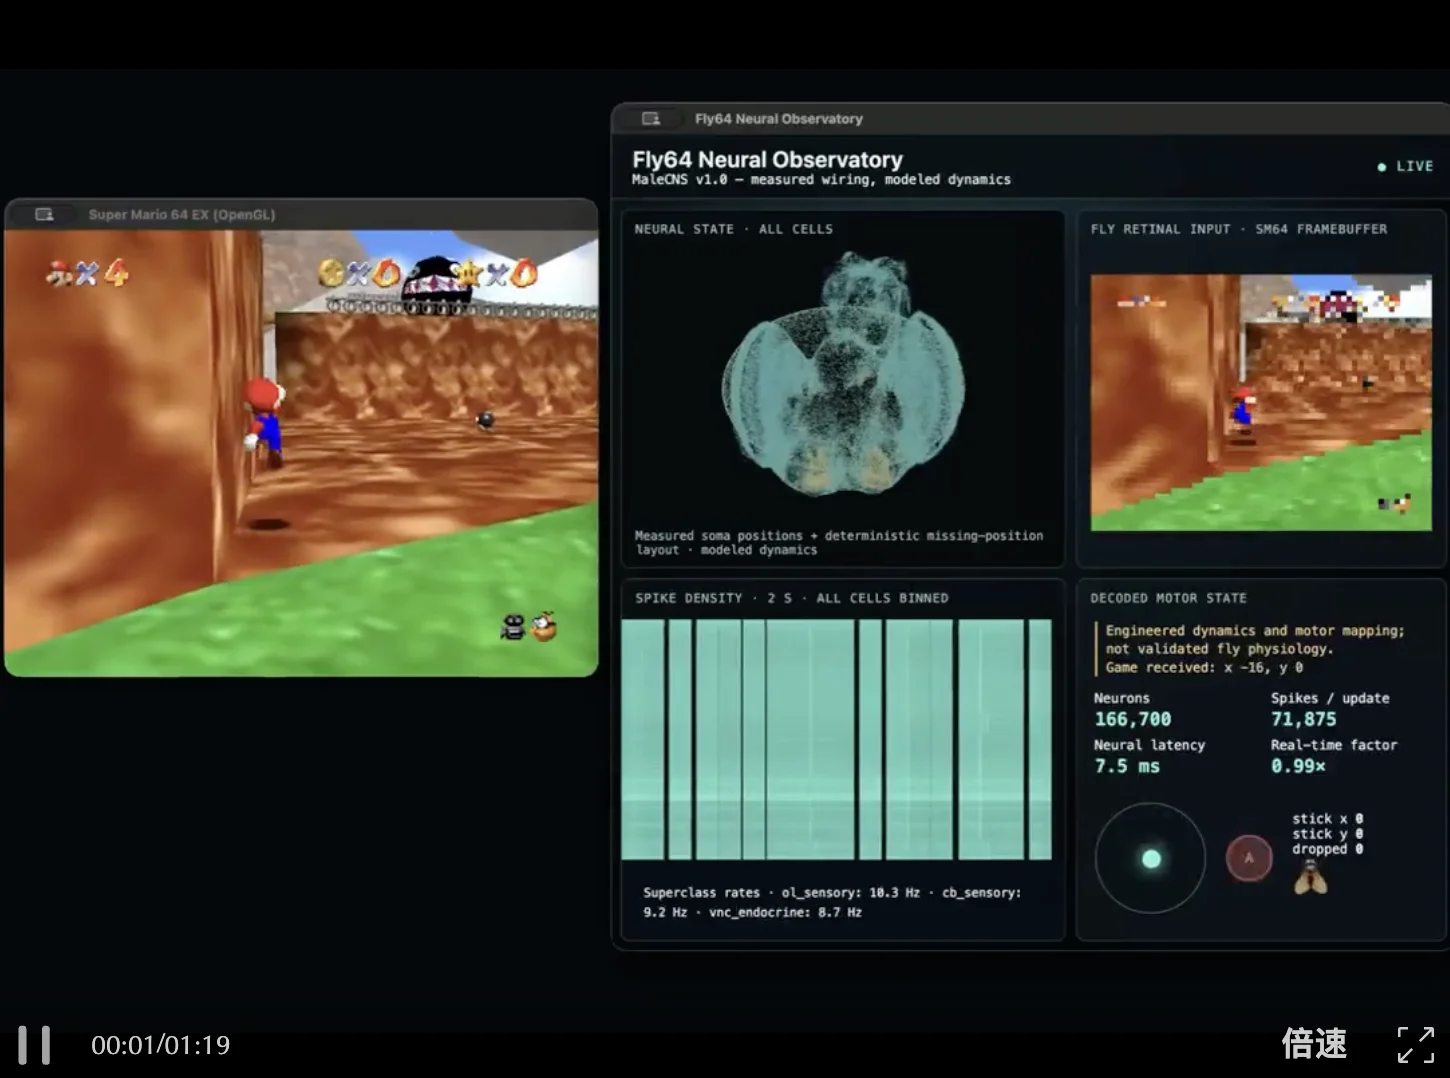Click the Fly64 Neural Observatory title bar text
Viewport: 1450px width, 1078px height.
point(778,119)
